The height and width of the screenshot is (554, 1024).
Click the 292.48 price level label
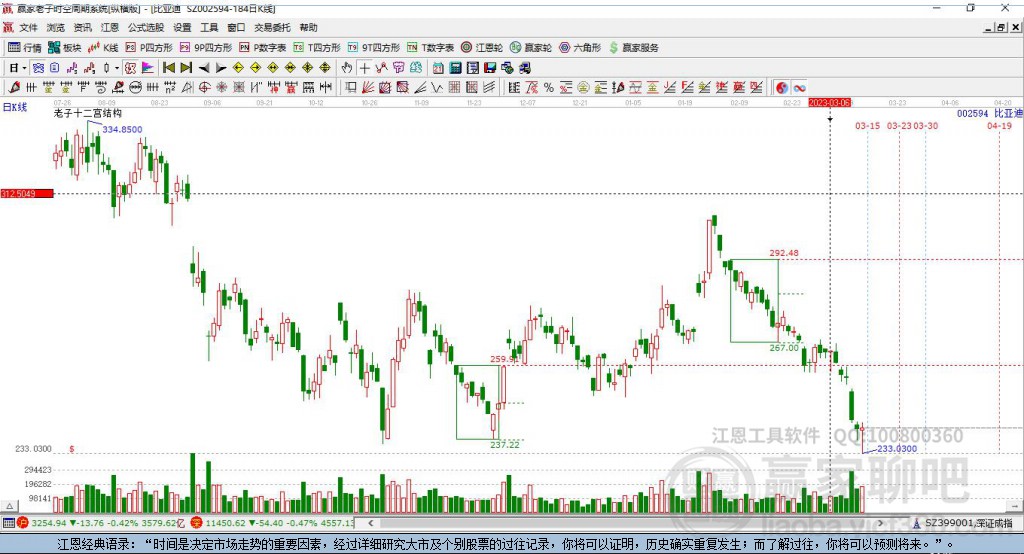(x=784, y=253)
